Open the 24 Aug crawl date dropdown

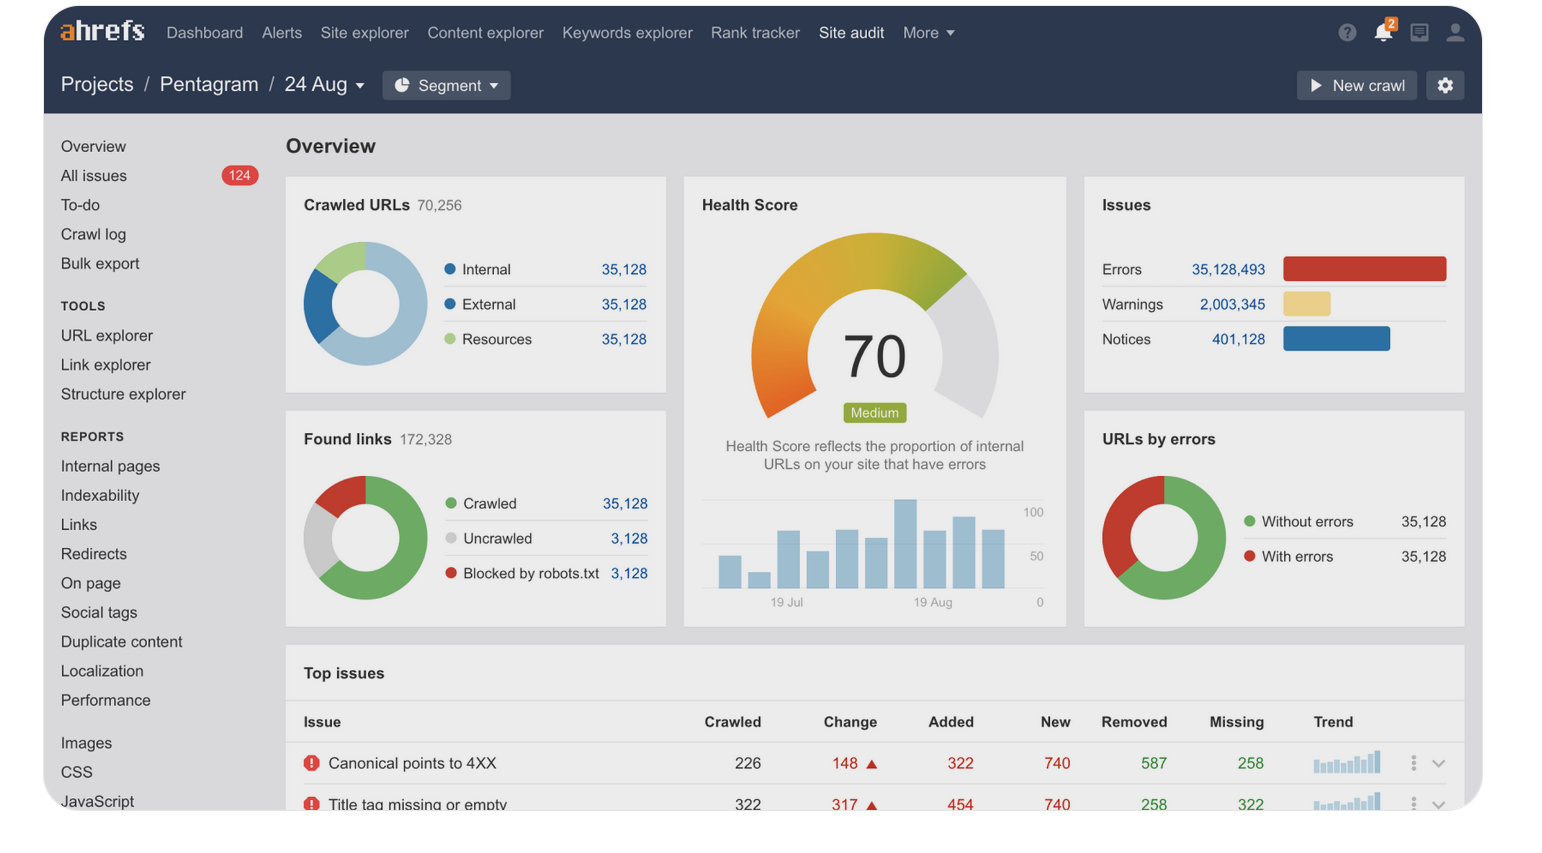point(325,85)
